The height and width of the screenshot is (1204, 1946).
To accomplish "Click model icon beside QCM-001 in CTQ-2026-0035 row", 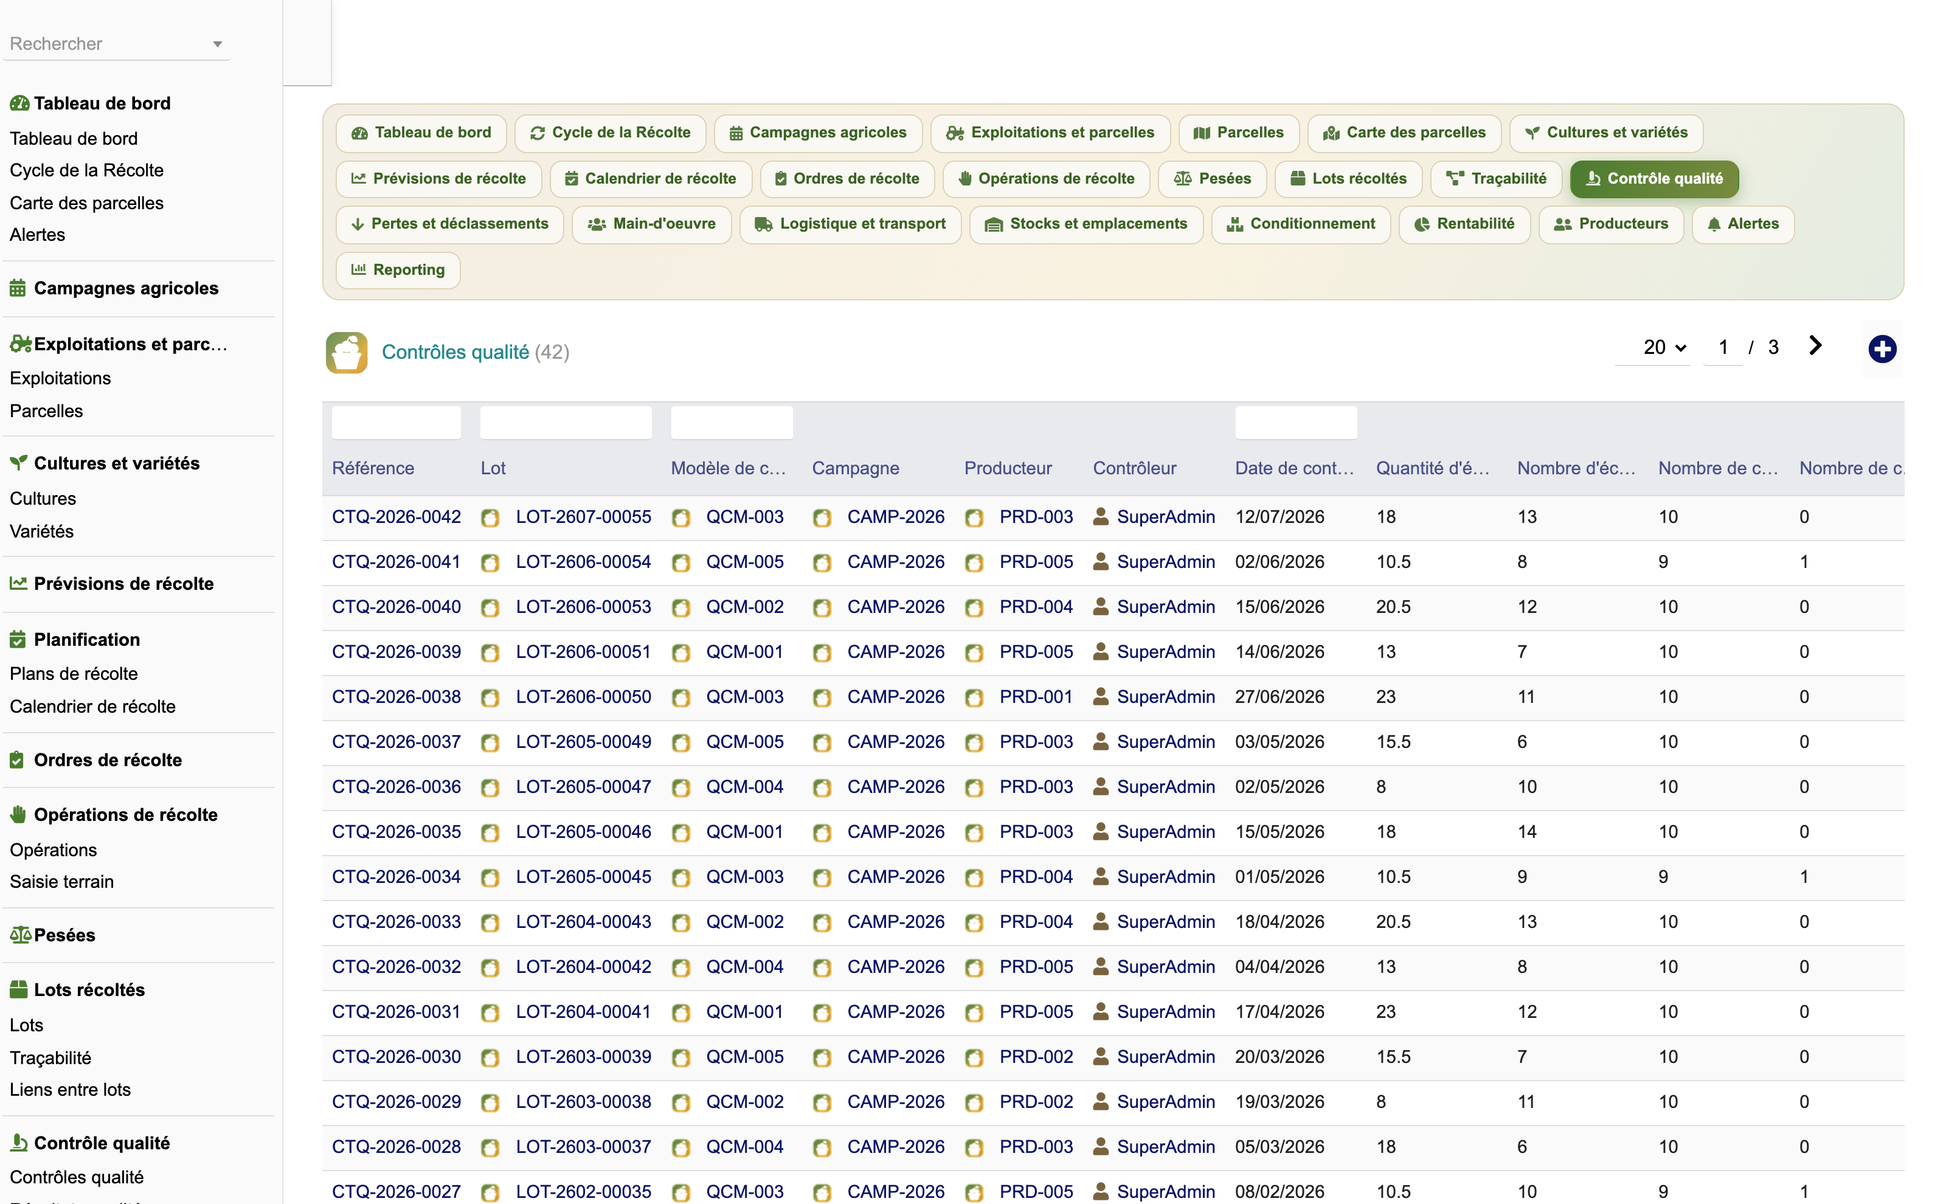I will 681,833.
